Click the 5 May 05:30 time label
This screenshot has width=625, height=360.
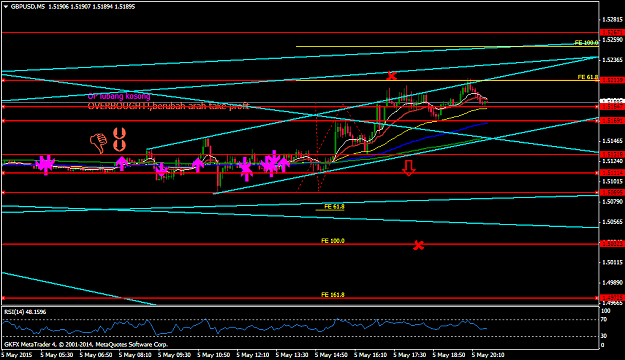tap(57, 355)
